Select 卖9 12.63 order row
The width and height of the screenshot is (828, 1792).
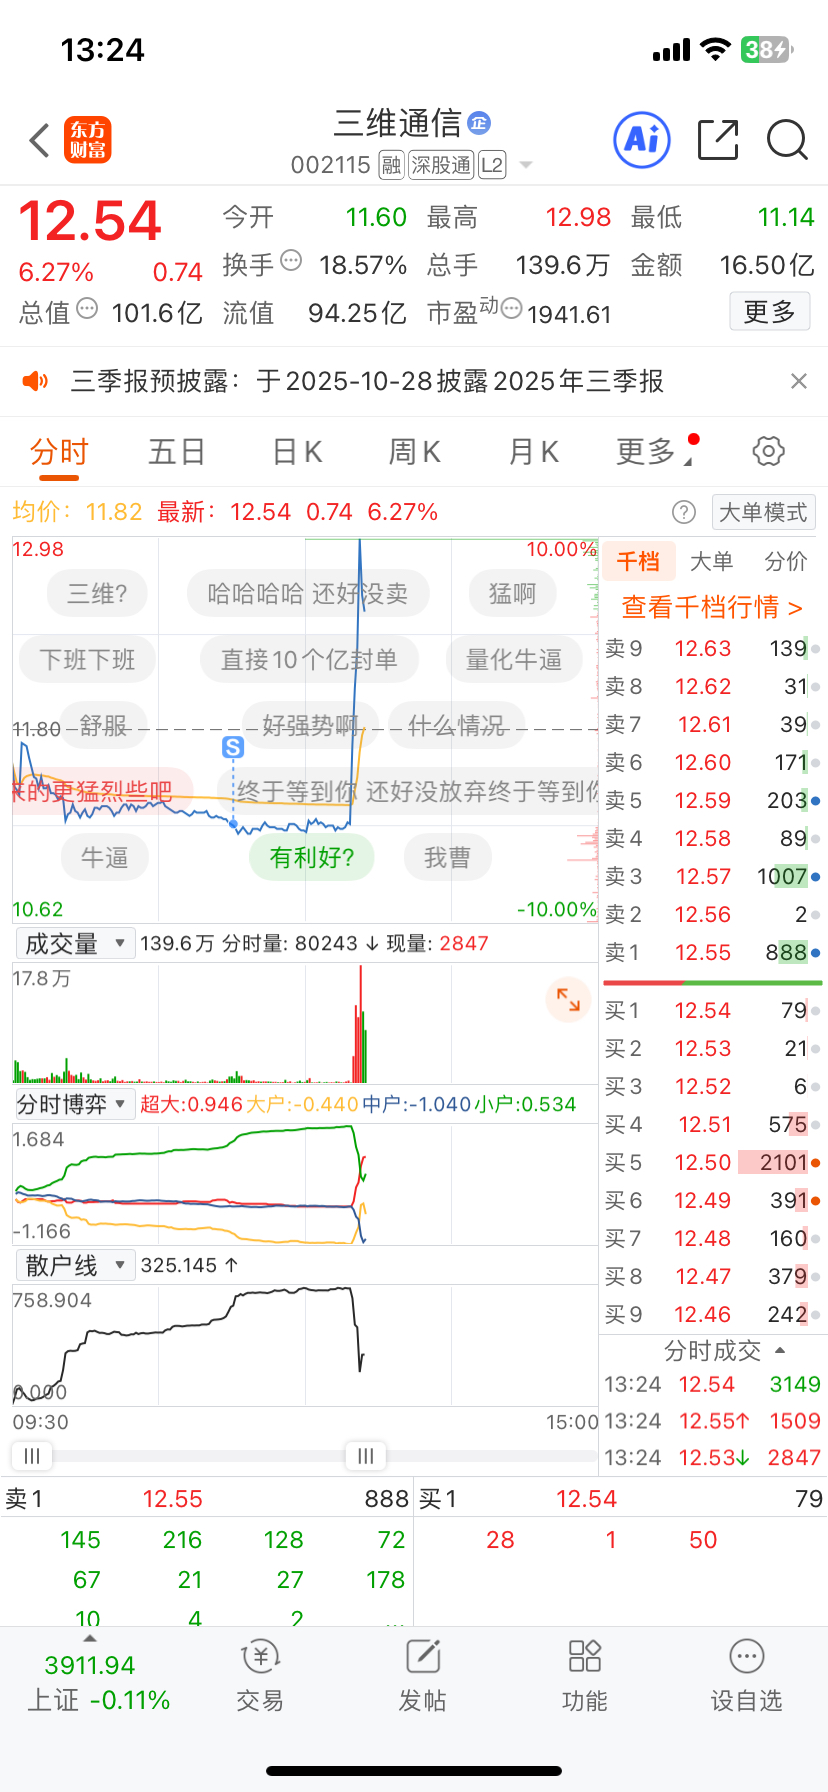(x=712, y=649)
